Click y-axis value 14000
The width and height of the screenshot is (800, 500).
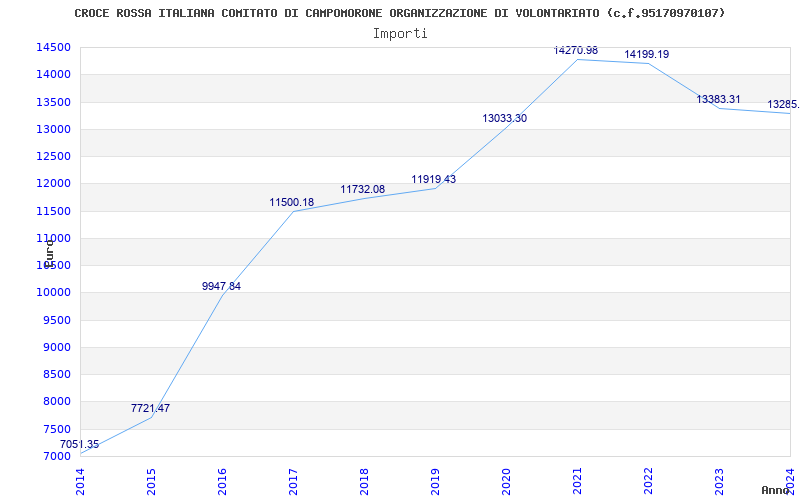coord(53,74)
